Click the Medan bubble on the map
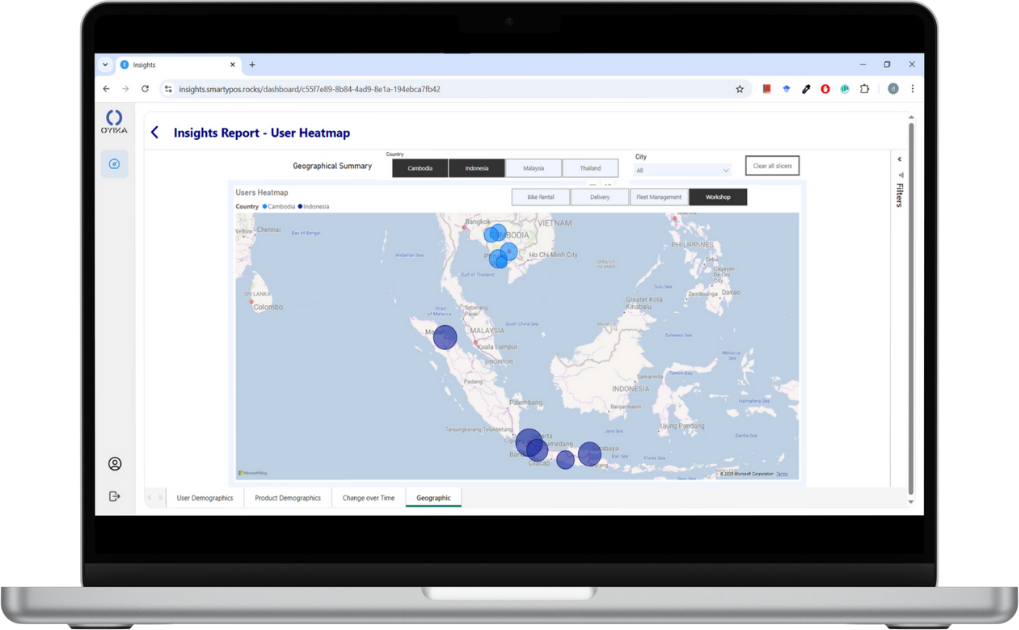1019x630 pixels. [445, 337]
